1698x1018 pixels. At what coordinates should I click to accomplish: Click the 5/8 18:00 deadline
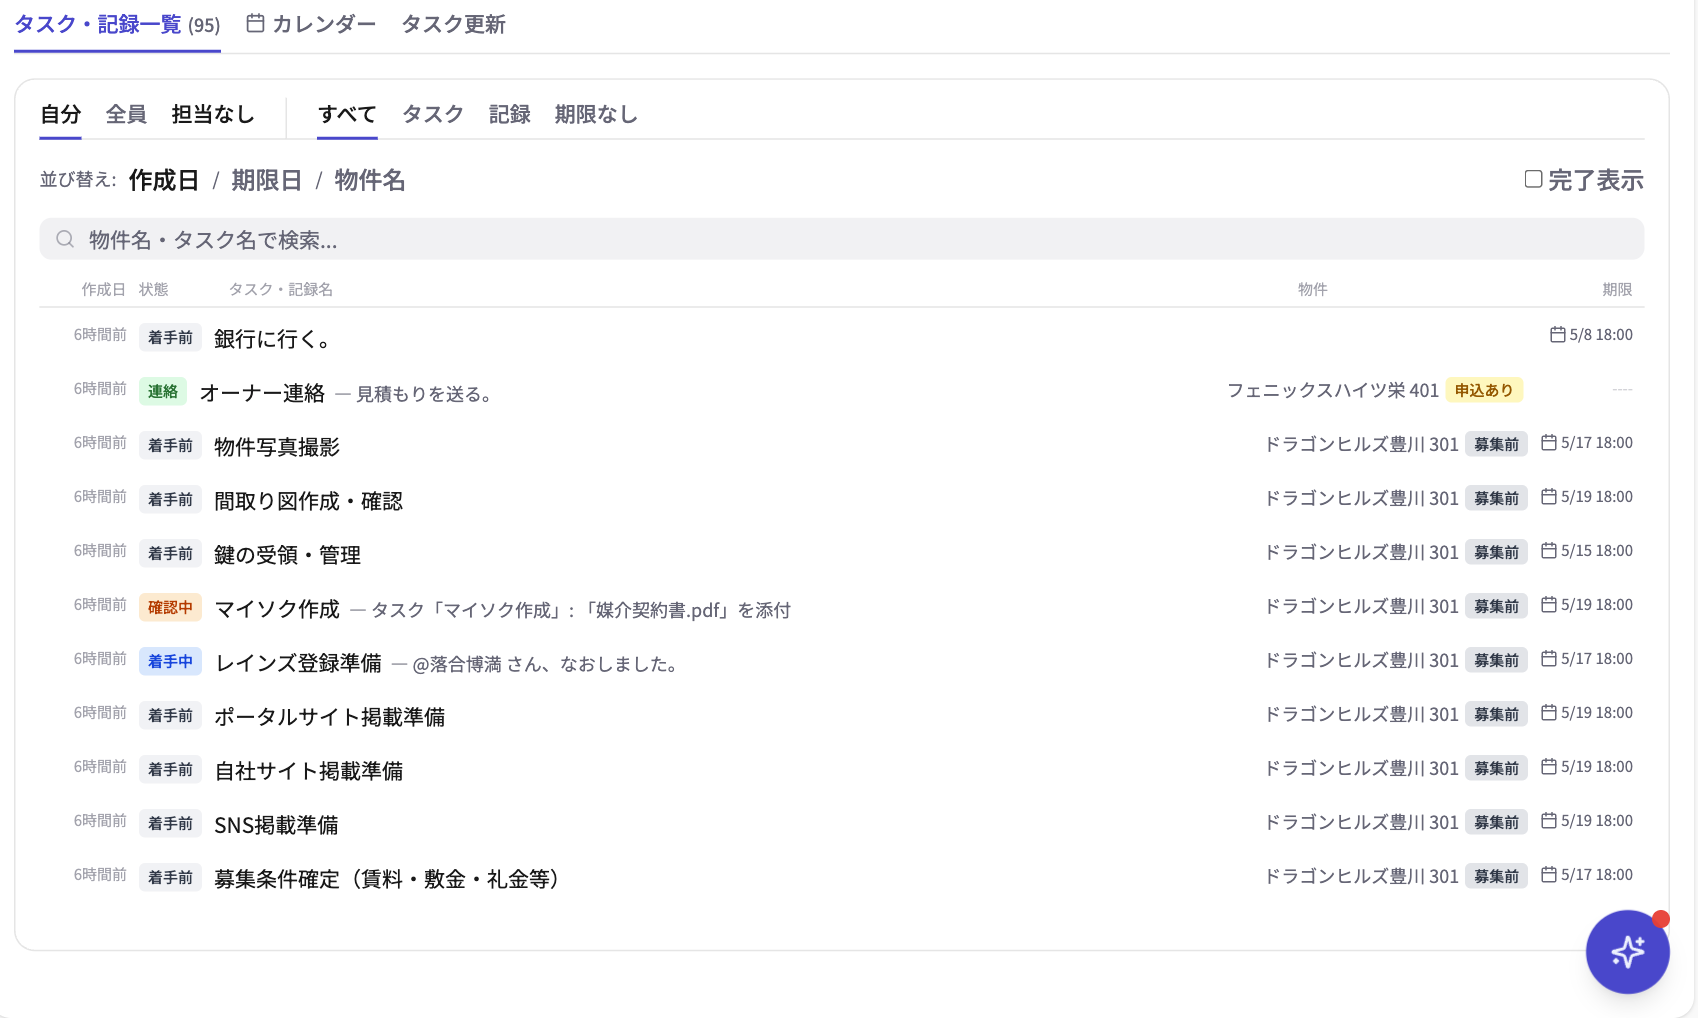click(1601, 334)
